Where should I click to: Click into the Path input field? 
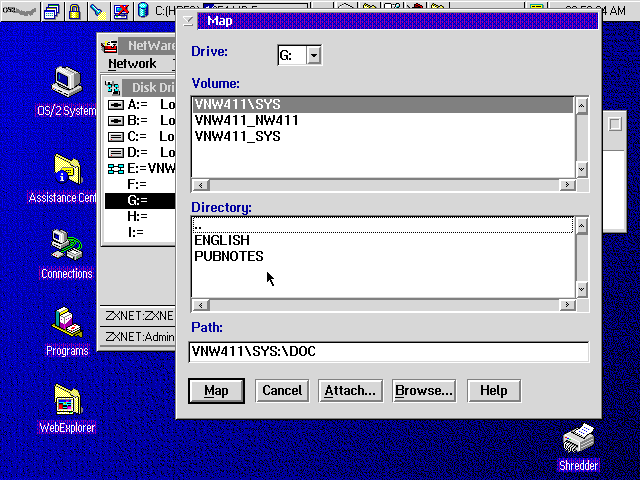(389, 352)
